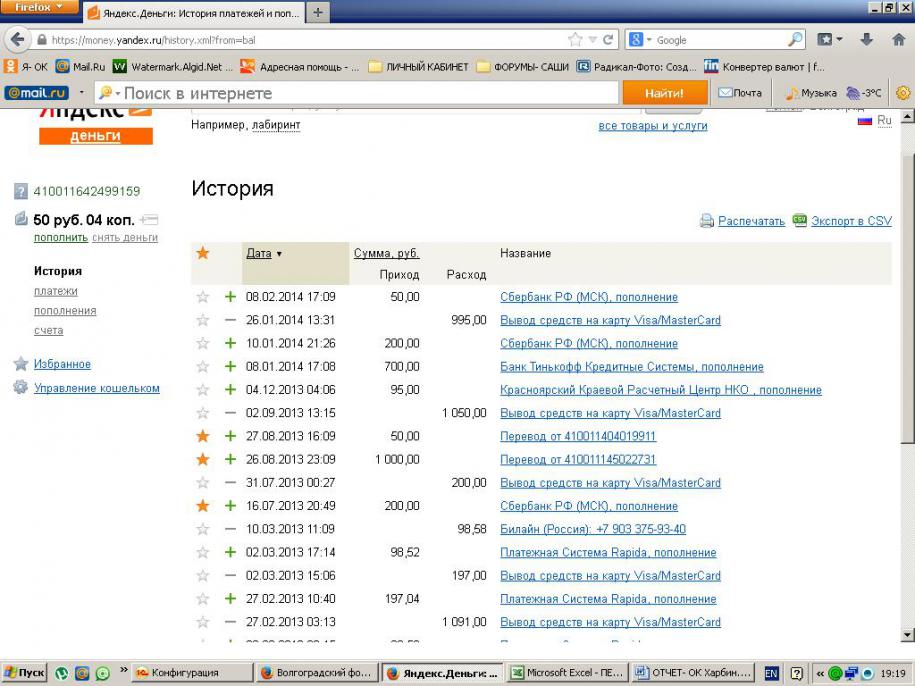Go to the Firefox home page icon
This screenshot has height=686, width=915.
pos(899,40)
